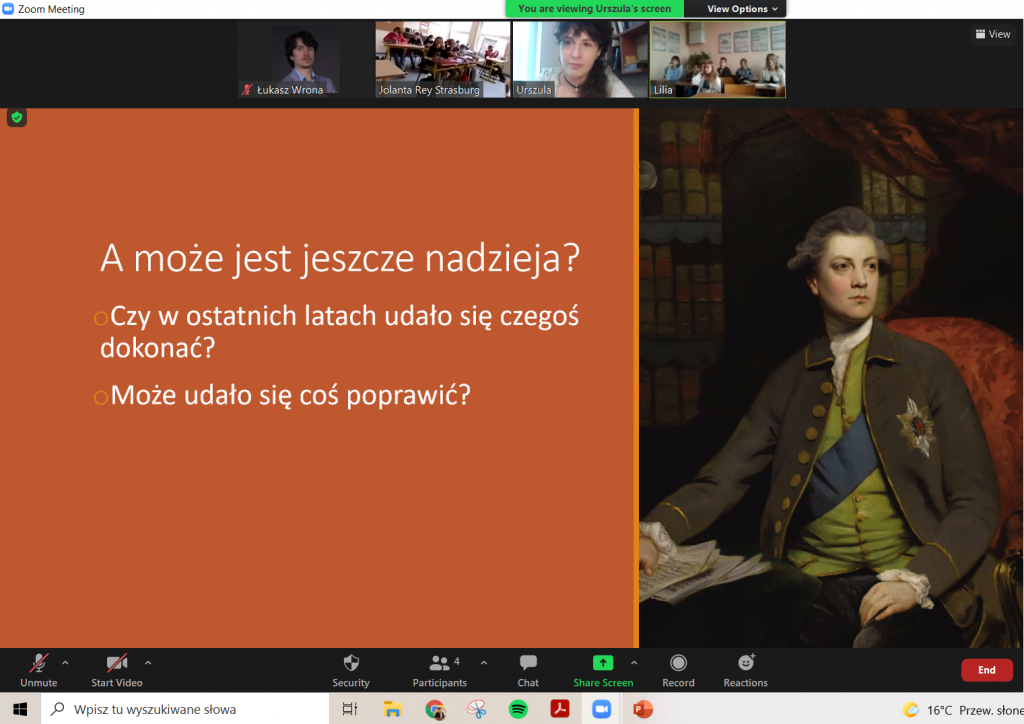Open the Participants panel
Image resolution: width=1024 pixels, height=724 pixels.
point(439,669)
